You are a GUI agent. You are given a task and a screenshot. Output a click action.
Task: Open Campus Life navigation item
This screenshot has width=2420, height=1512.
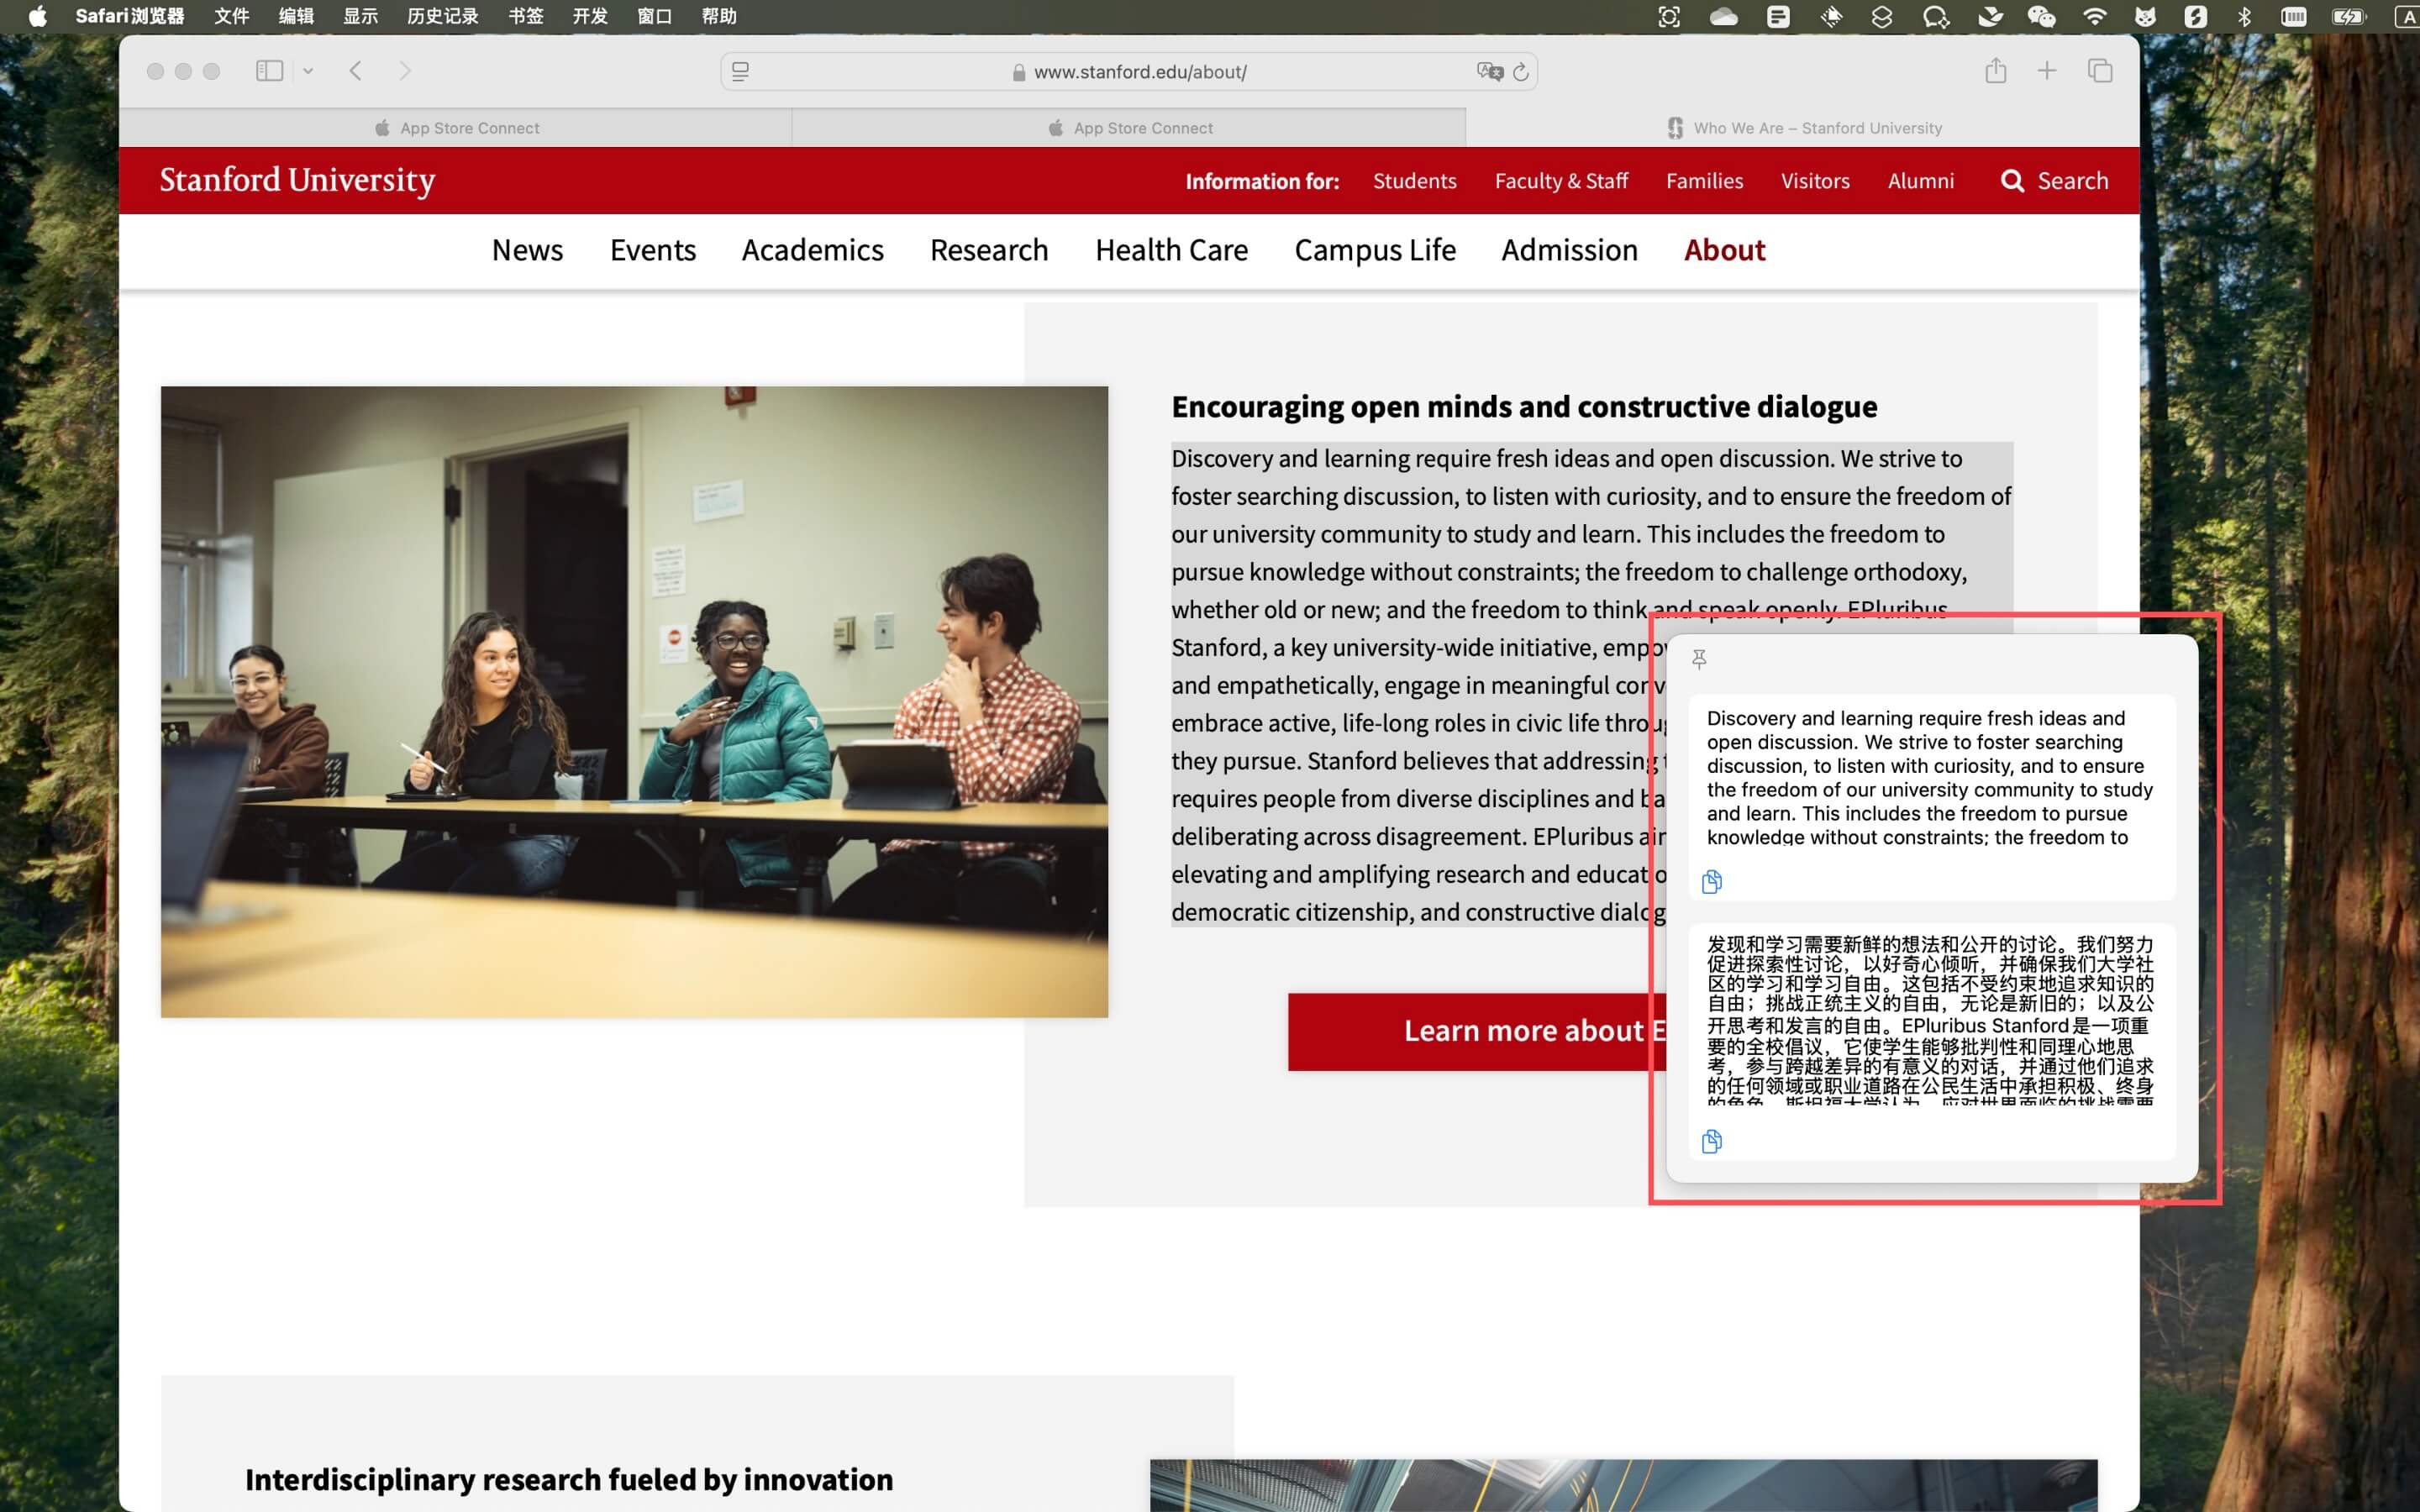coord(1374,250)
